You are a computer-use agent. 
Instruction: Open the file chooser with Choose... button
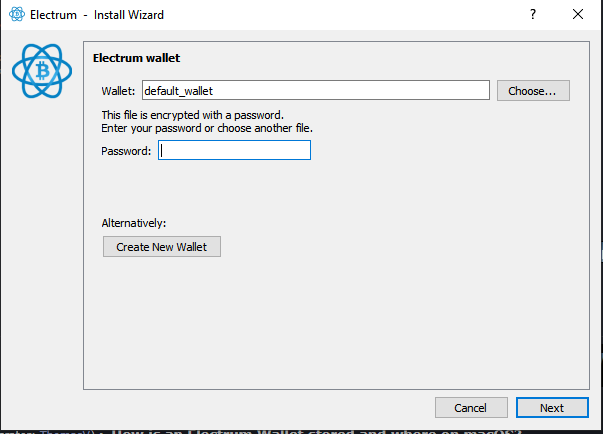(533, 91)
